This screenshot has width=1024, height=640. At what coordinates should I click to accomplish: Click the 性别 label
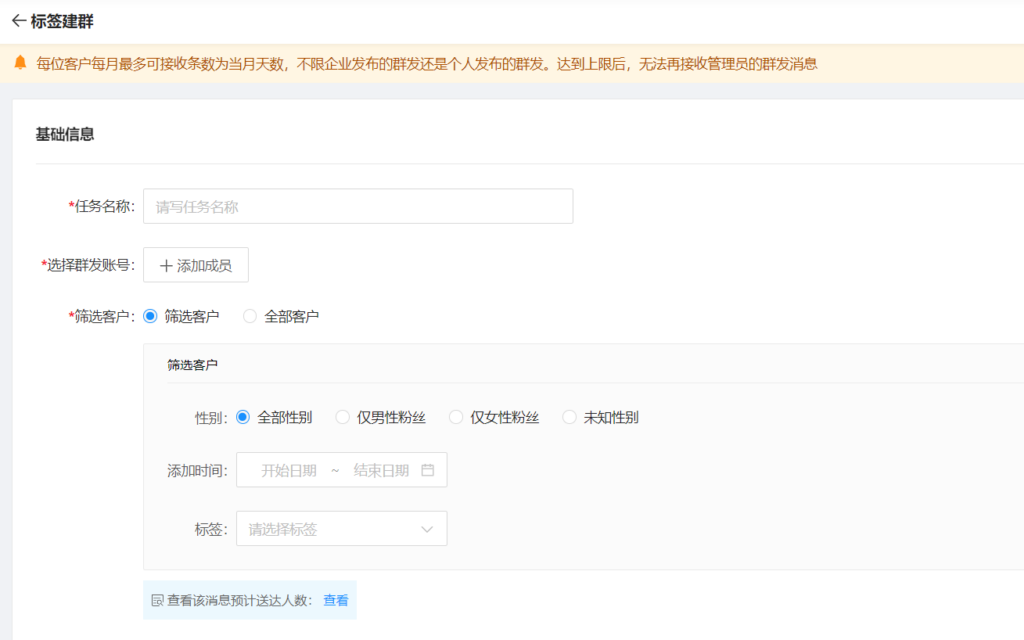click(x=211, y=418)
